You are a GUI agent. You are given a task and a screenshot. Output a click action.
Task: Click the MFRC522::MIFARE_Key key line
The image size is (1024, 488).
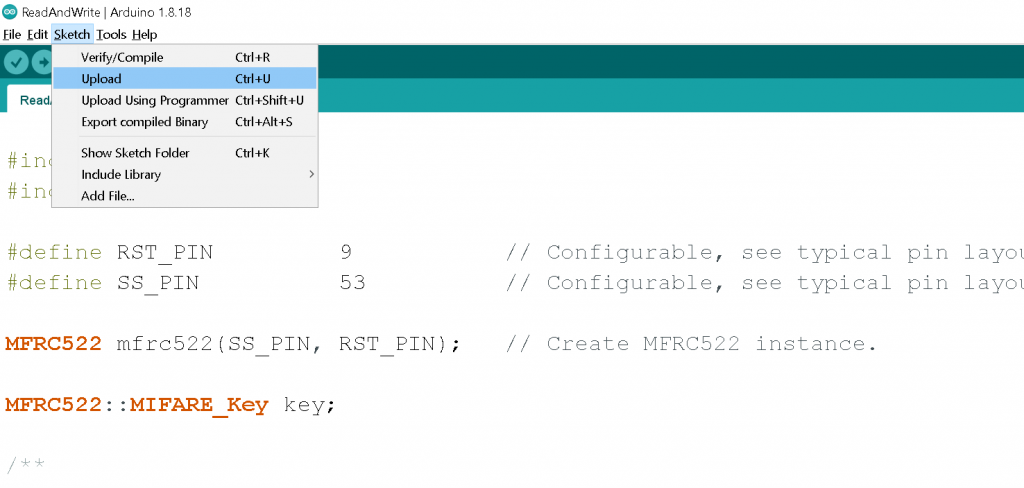click(170, 404)
